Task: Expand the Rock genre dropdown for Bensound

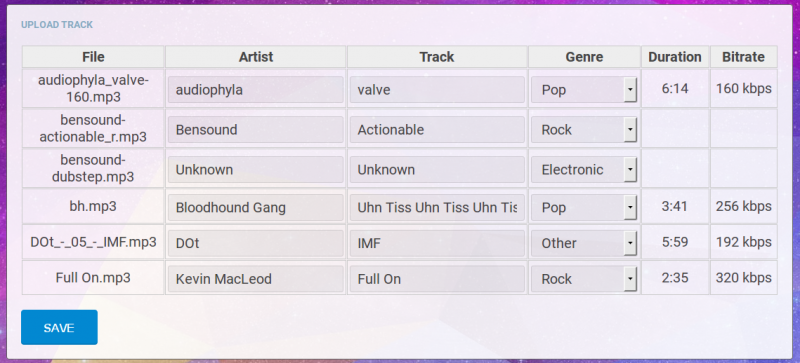Action: 584,130
